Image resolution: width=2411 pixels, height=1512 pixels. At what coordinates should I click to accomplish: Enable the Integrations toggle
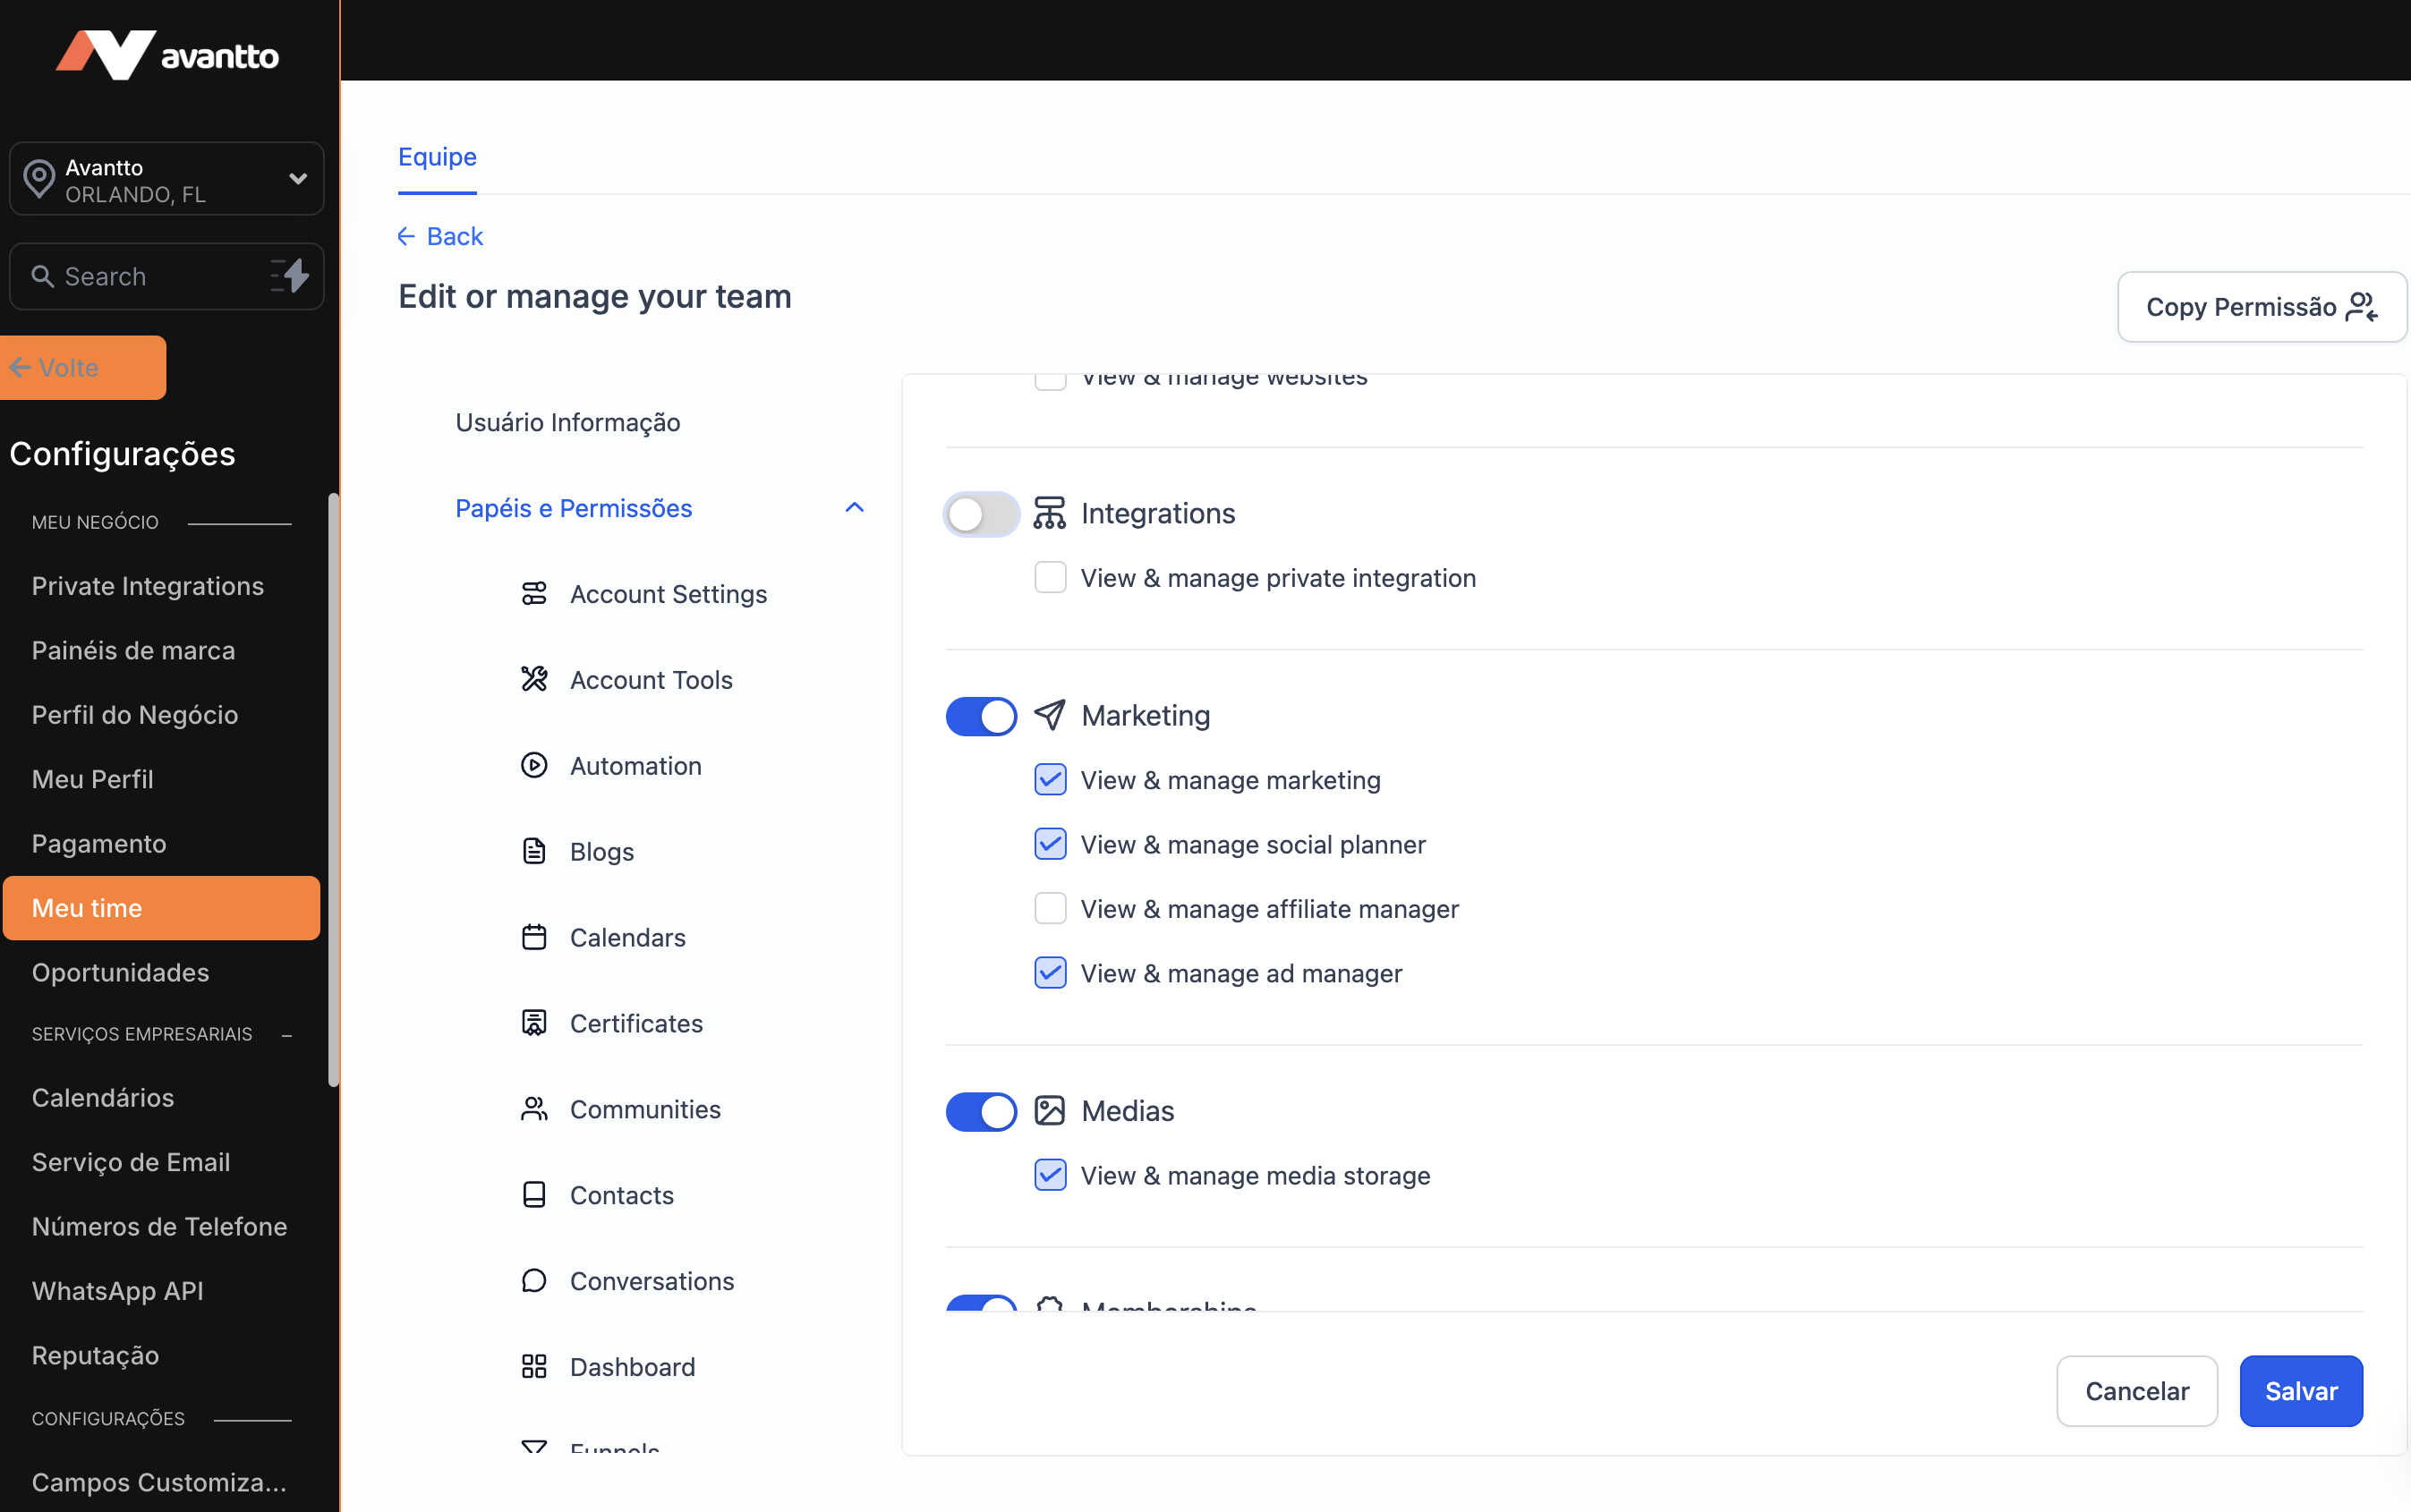pos(981,514)
